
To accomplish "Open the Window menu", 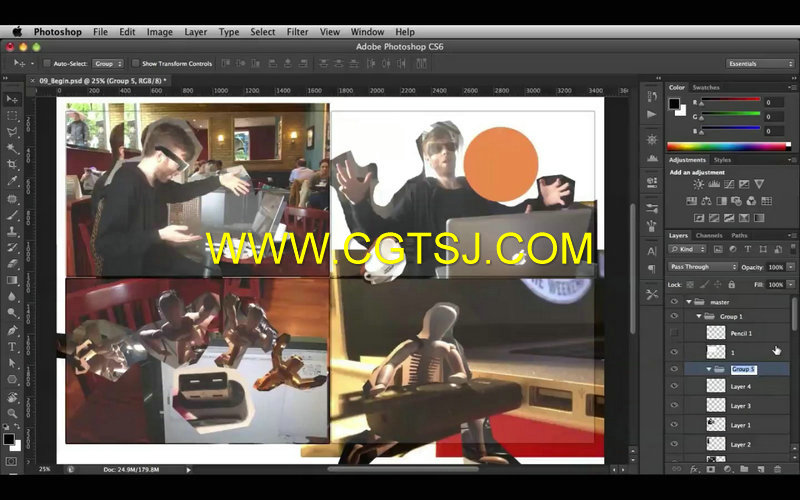I will coord(367,32).
